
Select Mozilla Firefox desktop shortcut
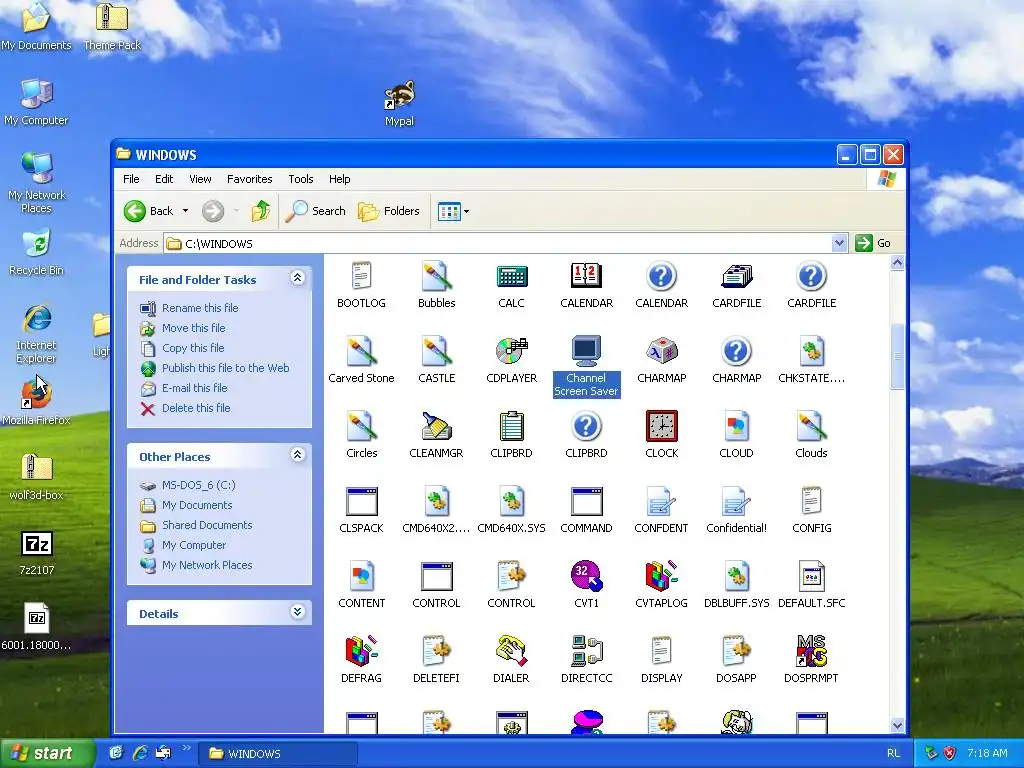click(36, 402)
